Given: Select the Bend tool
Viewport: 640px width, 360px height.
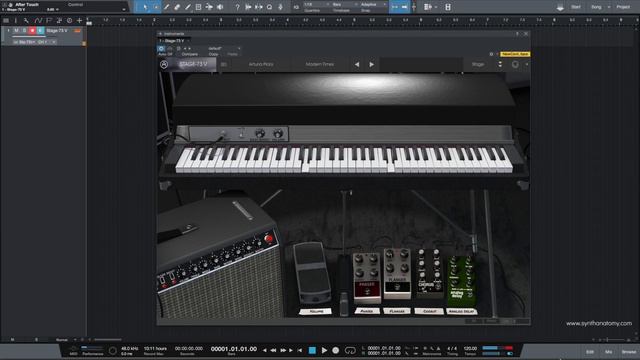Looking at the screenshot, I should tap(209, 7).
